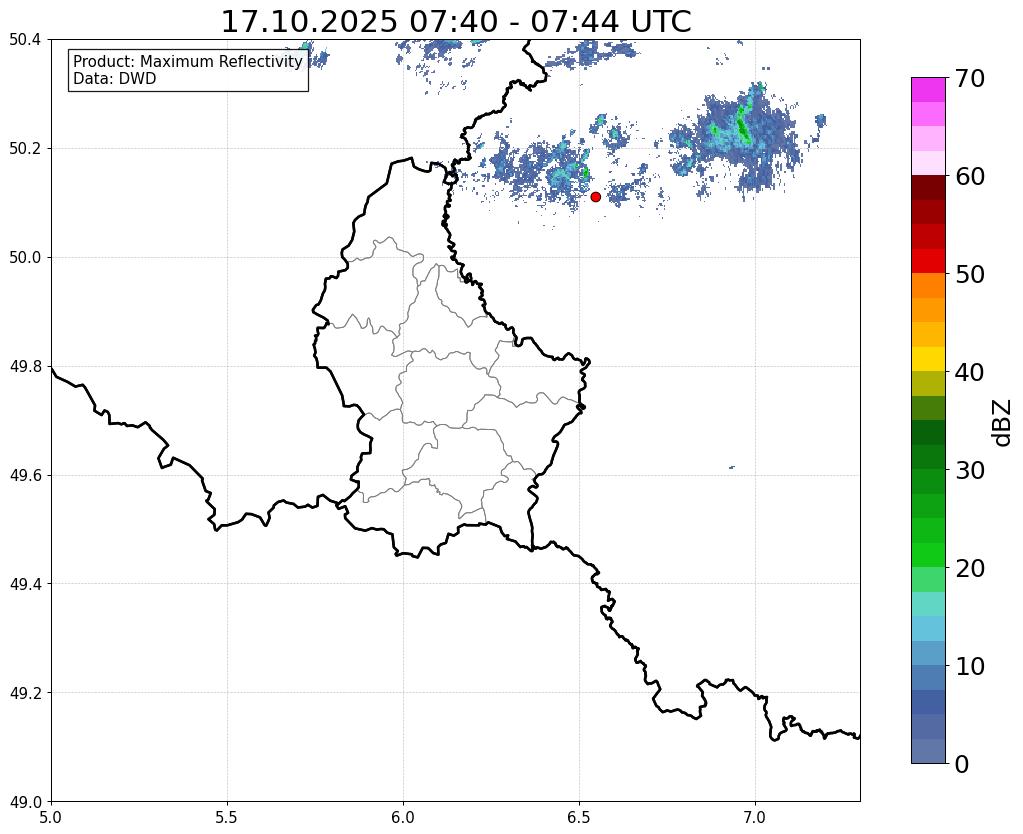1023x834 pixels.
Task: Click the colorbar tick label '10'
Action: click(970, 666)
